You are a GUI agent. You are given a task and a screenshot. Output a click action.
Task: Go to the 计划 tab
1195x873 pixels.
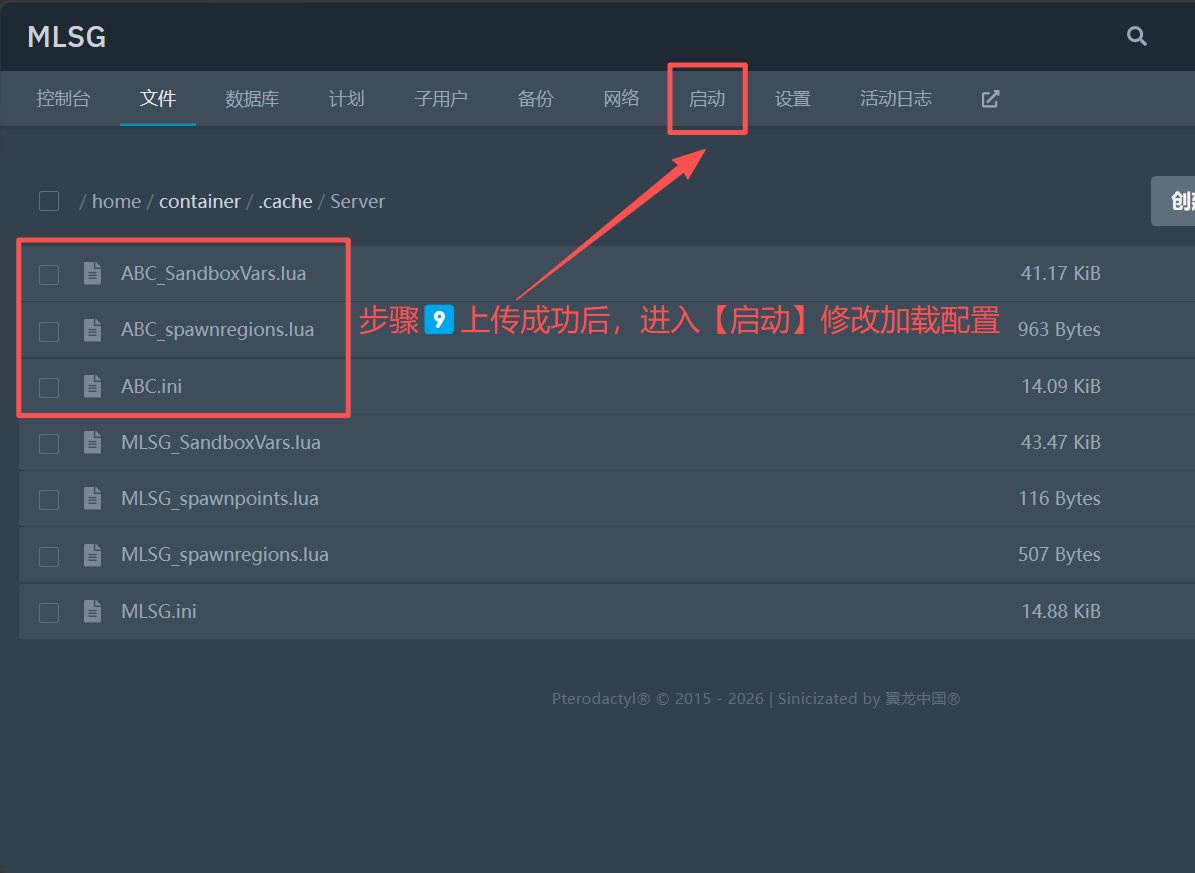[x=347, y=99]
